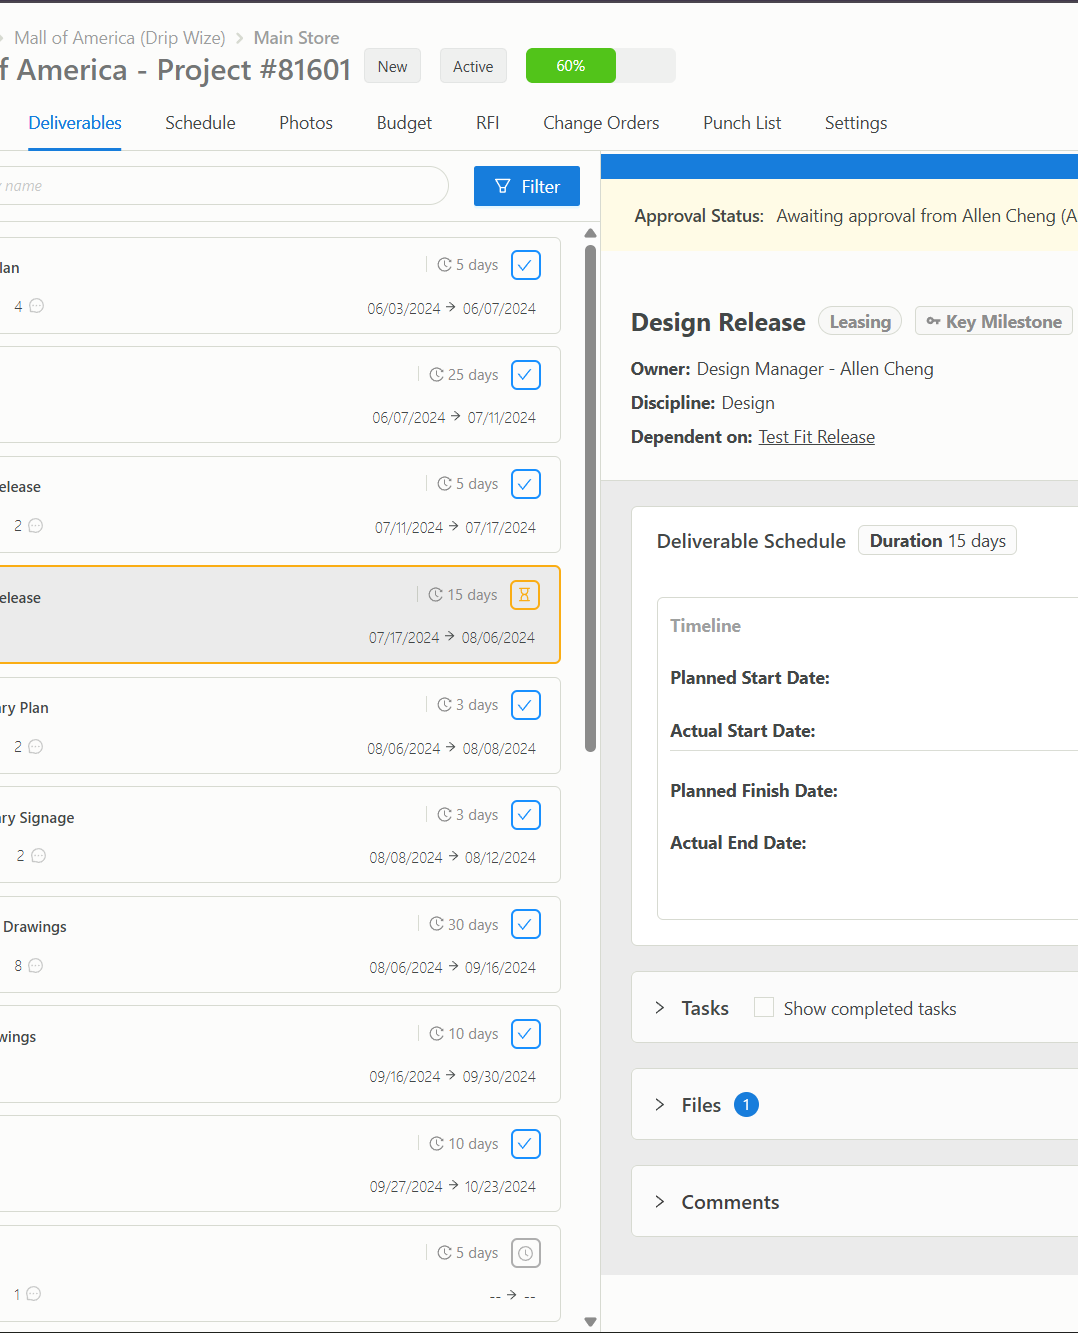The width and height of the screenshot is (1078, 1333).
Task: Click comment icon on ry Signage card
Action: click(x=38, y=856)
